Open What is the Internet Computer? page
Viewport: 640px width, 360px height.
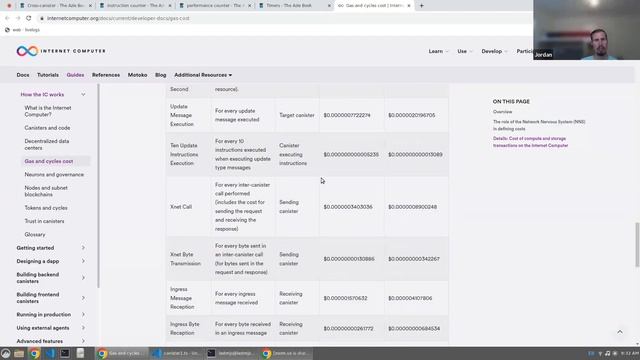(48, 111)
